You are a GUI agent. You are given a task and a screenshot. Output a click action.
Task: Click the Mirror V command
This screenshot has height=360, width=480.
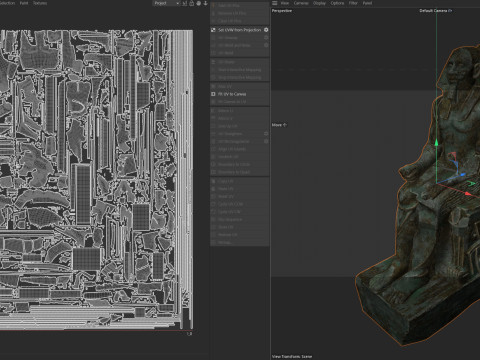coord(240,118)
